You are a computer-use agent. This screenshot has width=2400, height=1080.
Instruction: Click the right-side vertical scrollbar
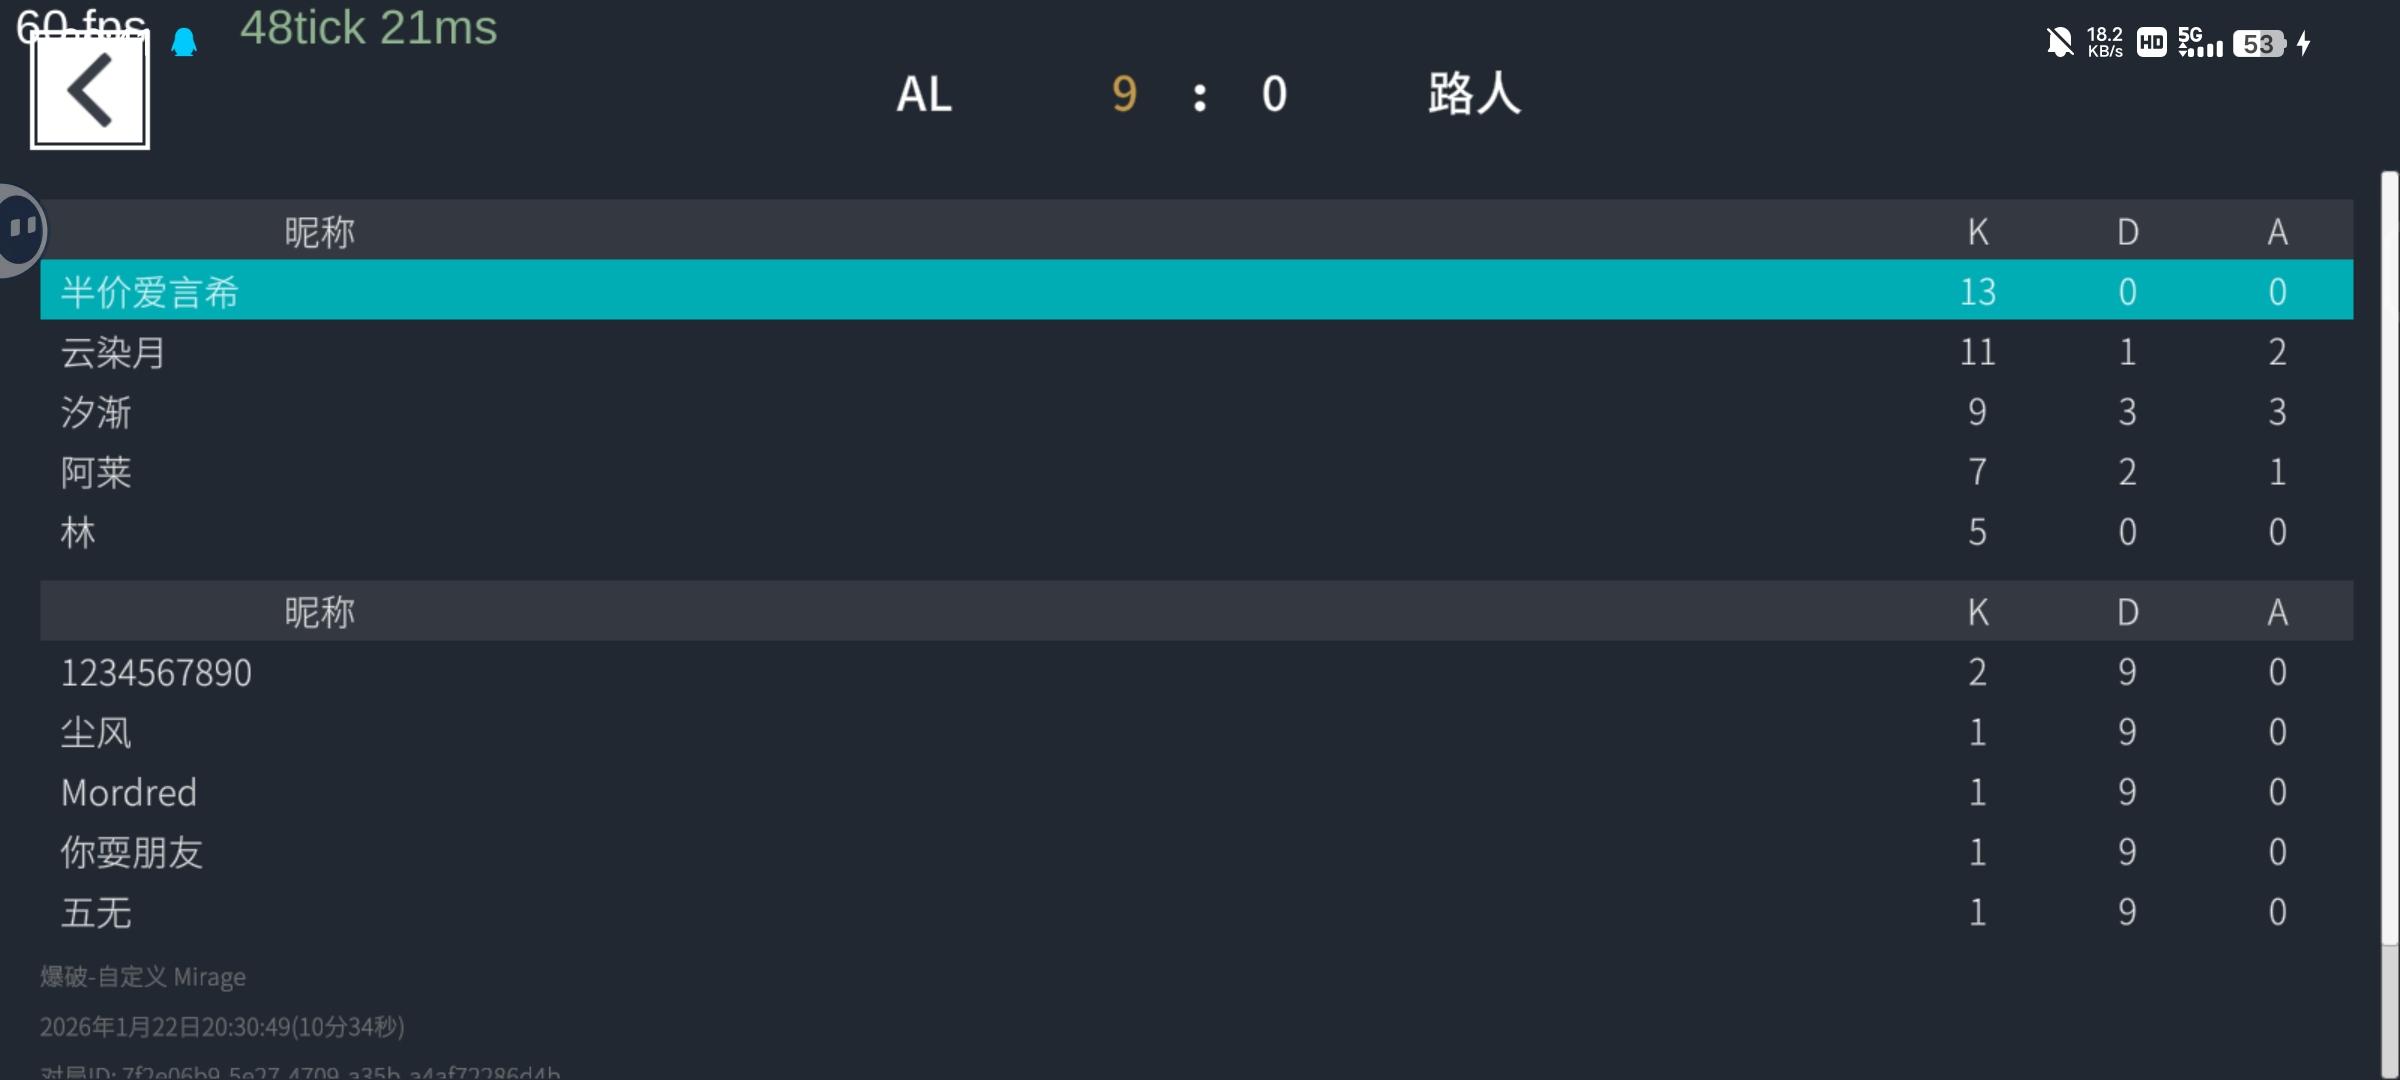click(2389, 560)
